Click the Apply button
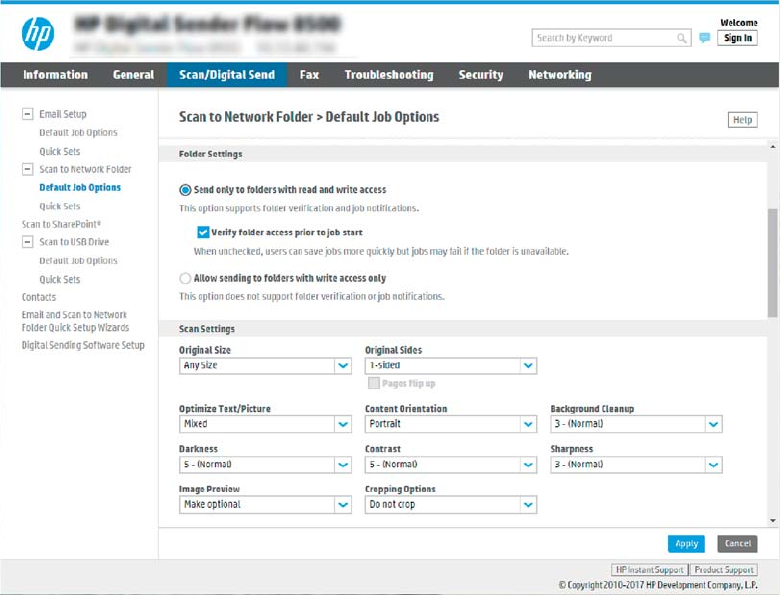The image size is (780, 595). click(686, 544)
